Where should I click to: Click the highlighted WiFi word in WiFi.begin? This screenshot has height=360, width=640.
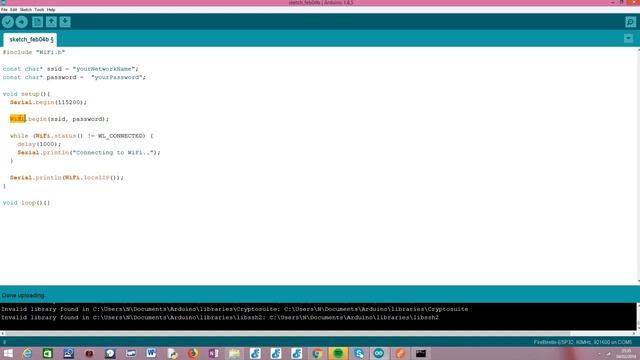18,119
